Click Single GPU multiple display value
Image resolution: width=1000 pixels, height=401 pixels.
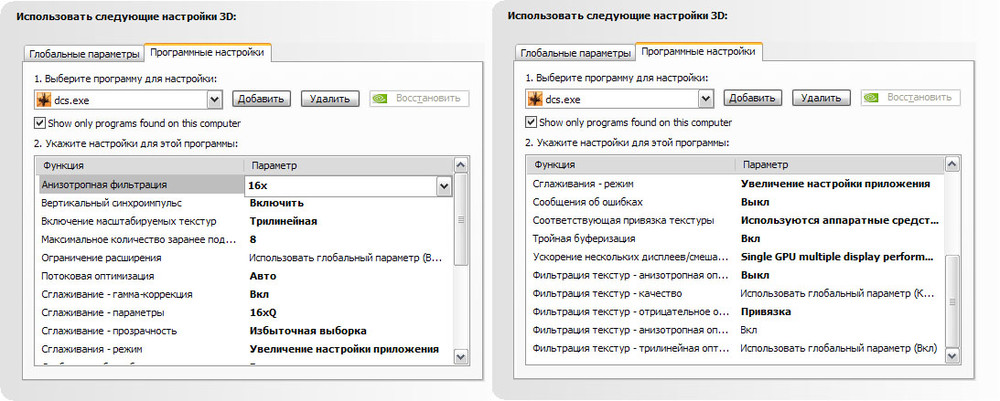pyautogui.click(x=837, y=257)
